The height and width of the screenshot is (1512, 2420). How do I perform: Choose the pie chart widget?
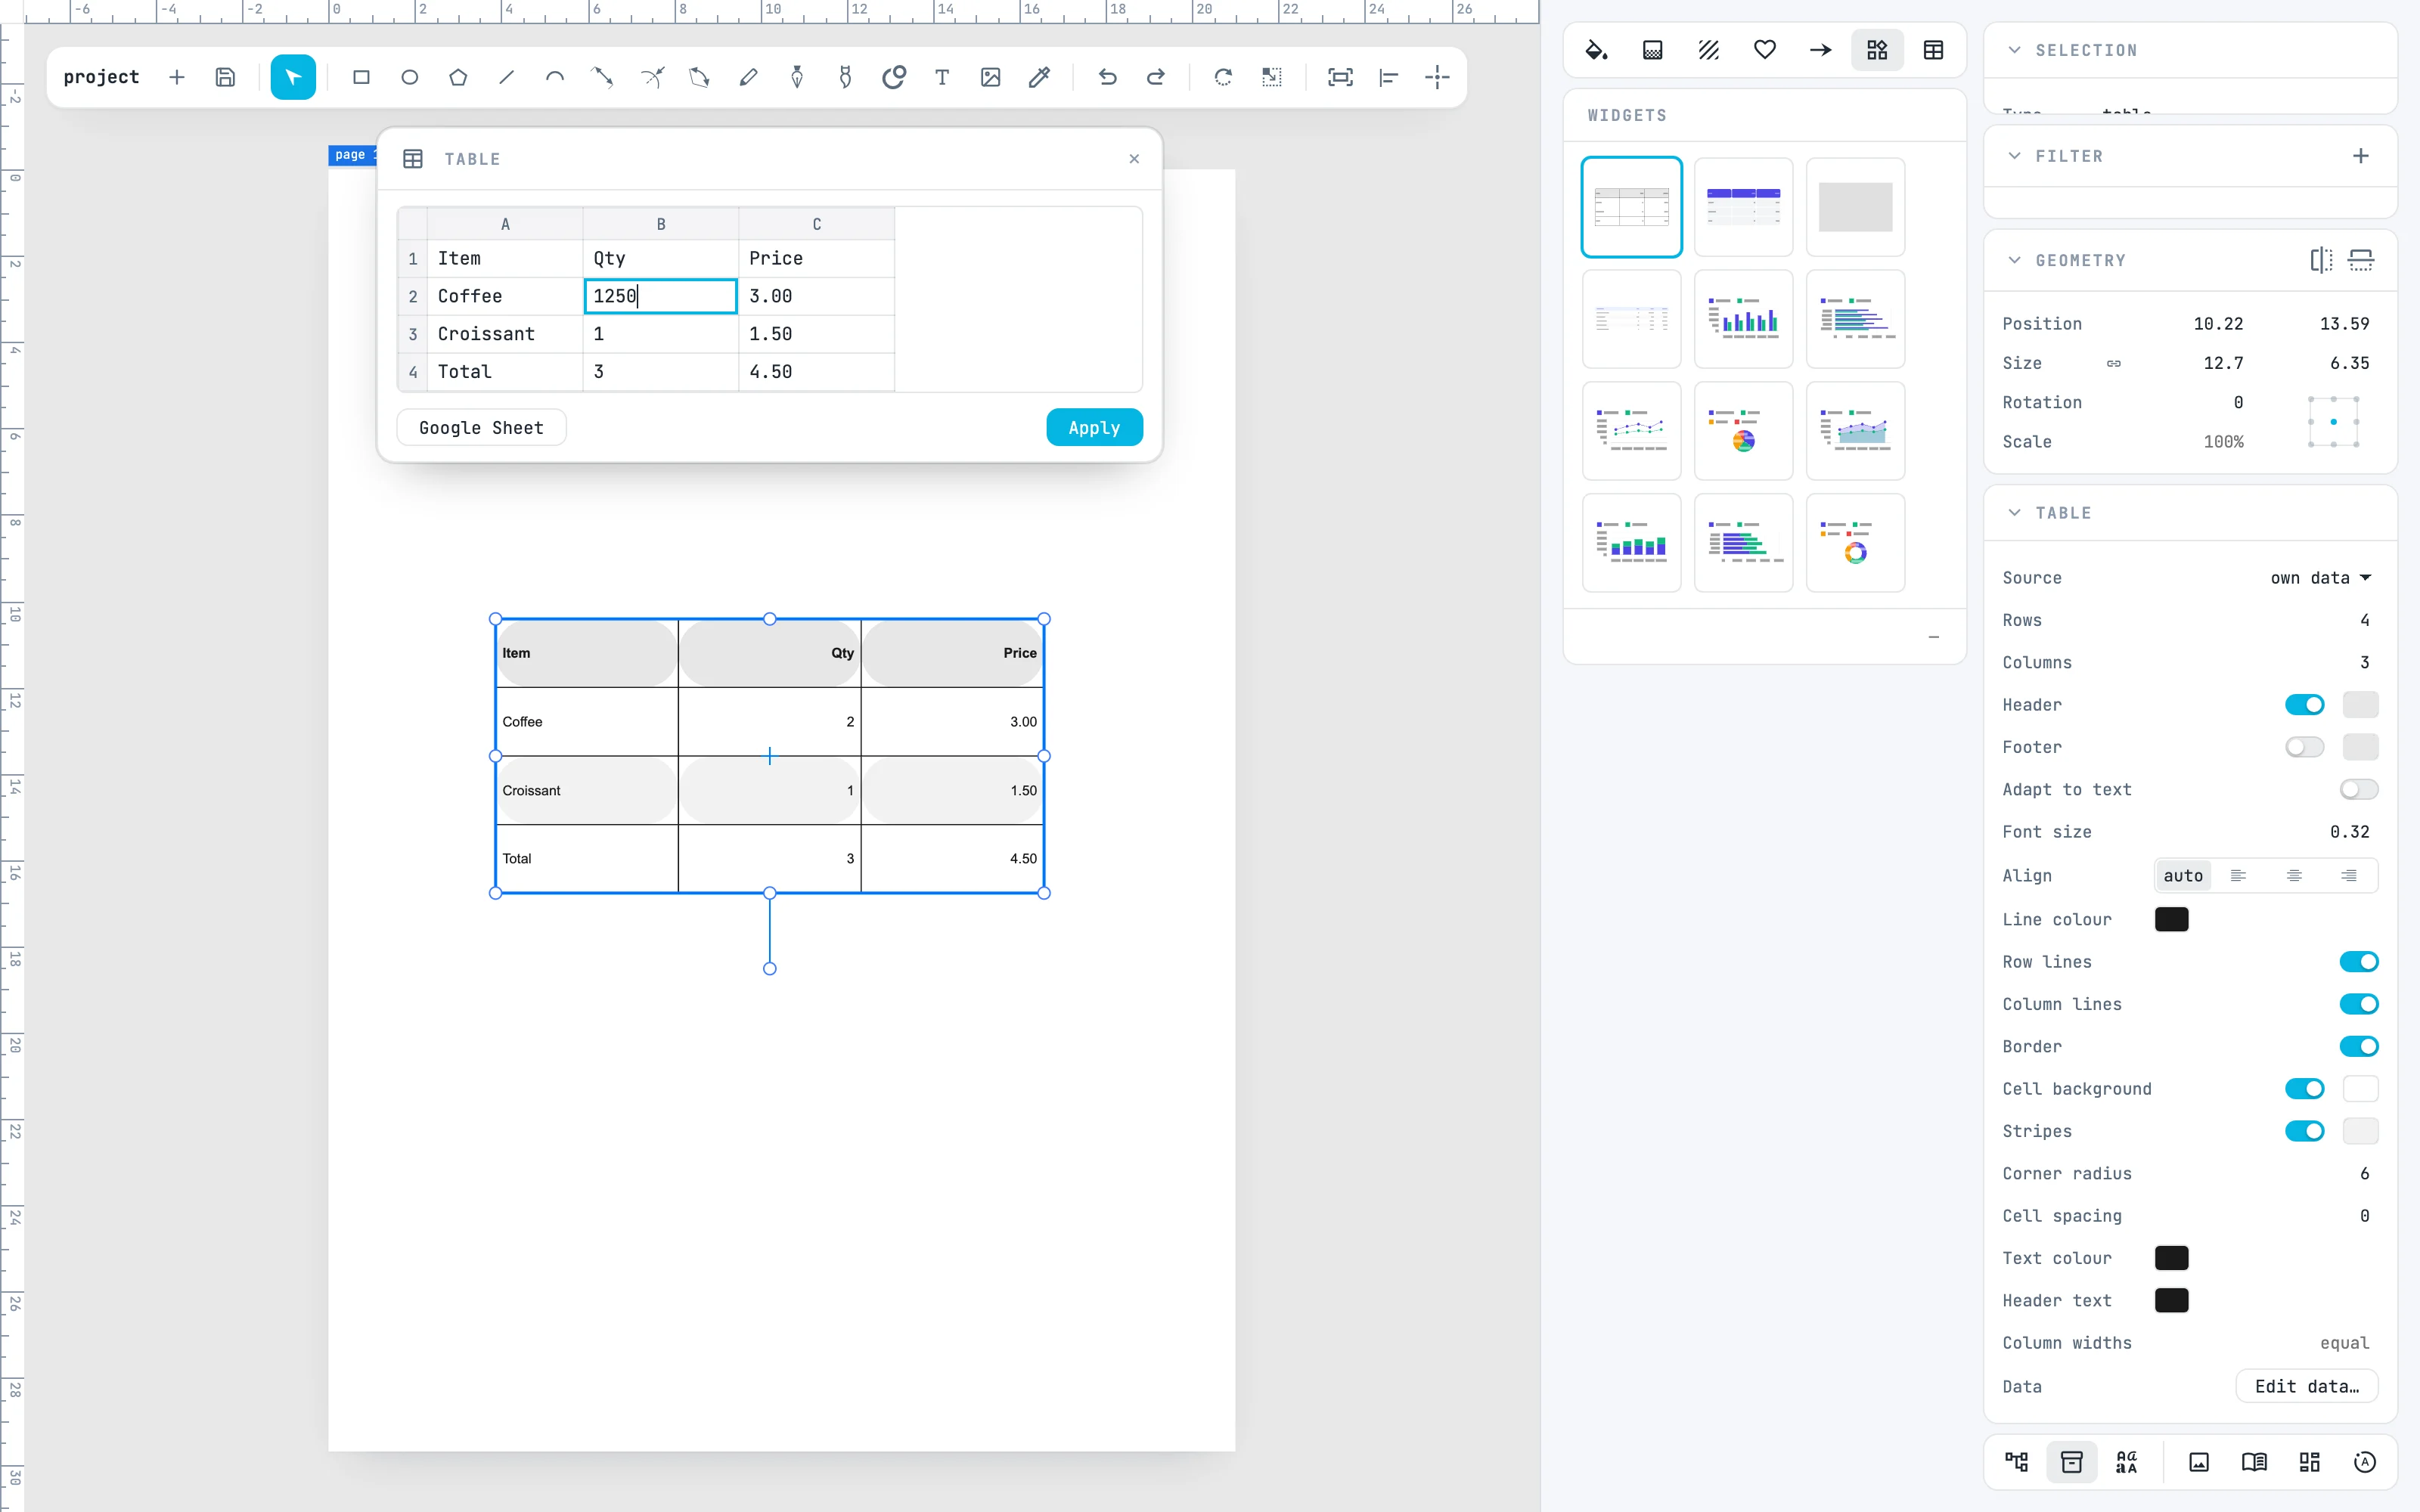[1743, 431]
